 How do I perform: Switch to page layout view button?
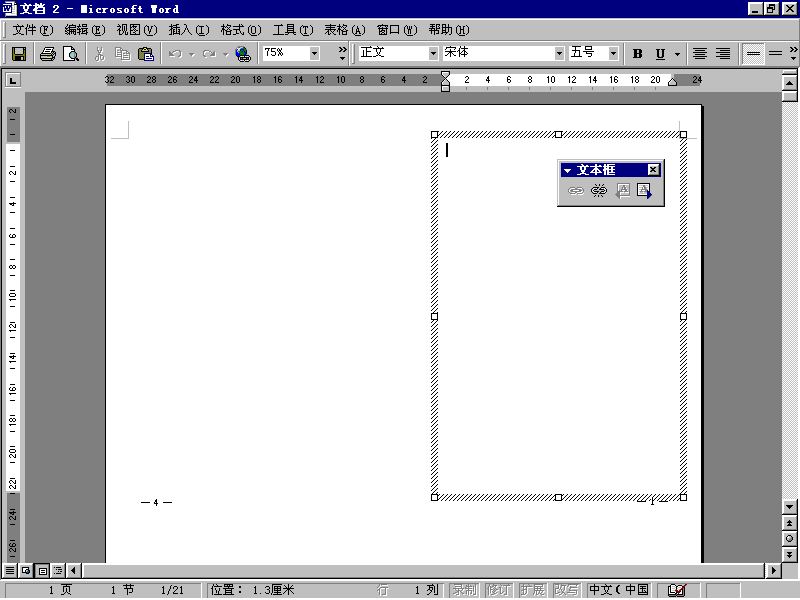point(42,571)
